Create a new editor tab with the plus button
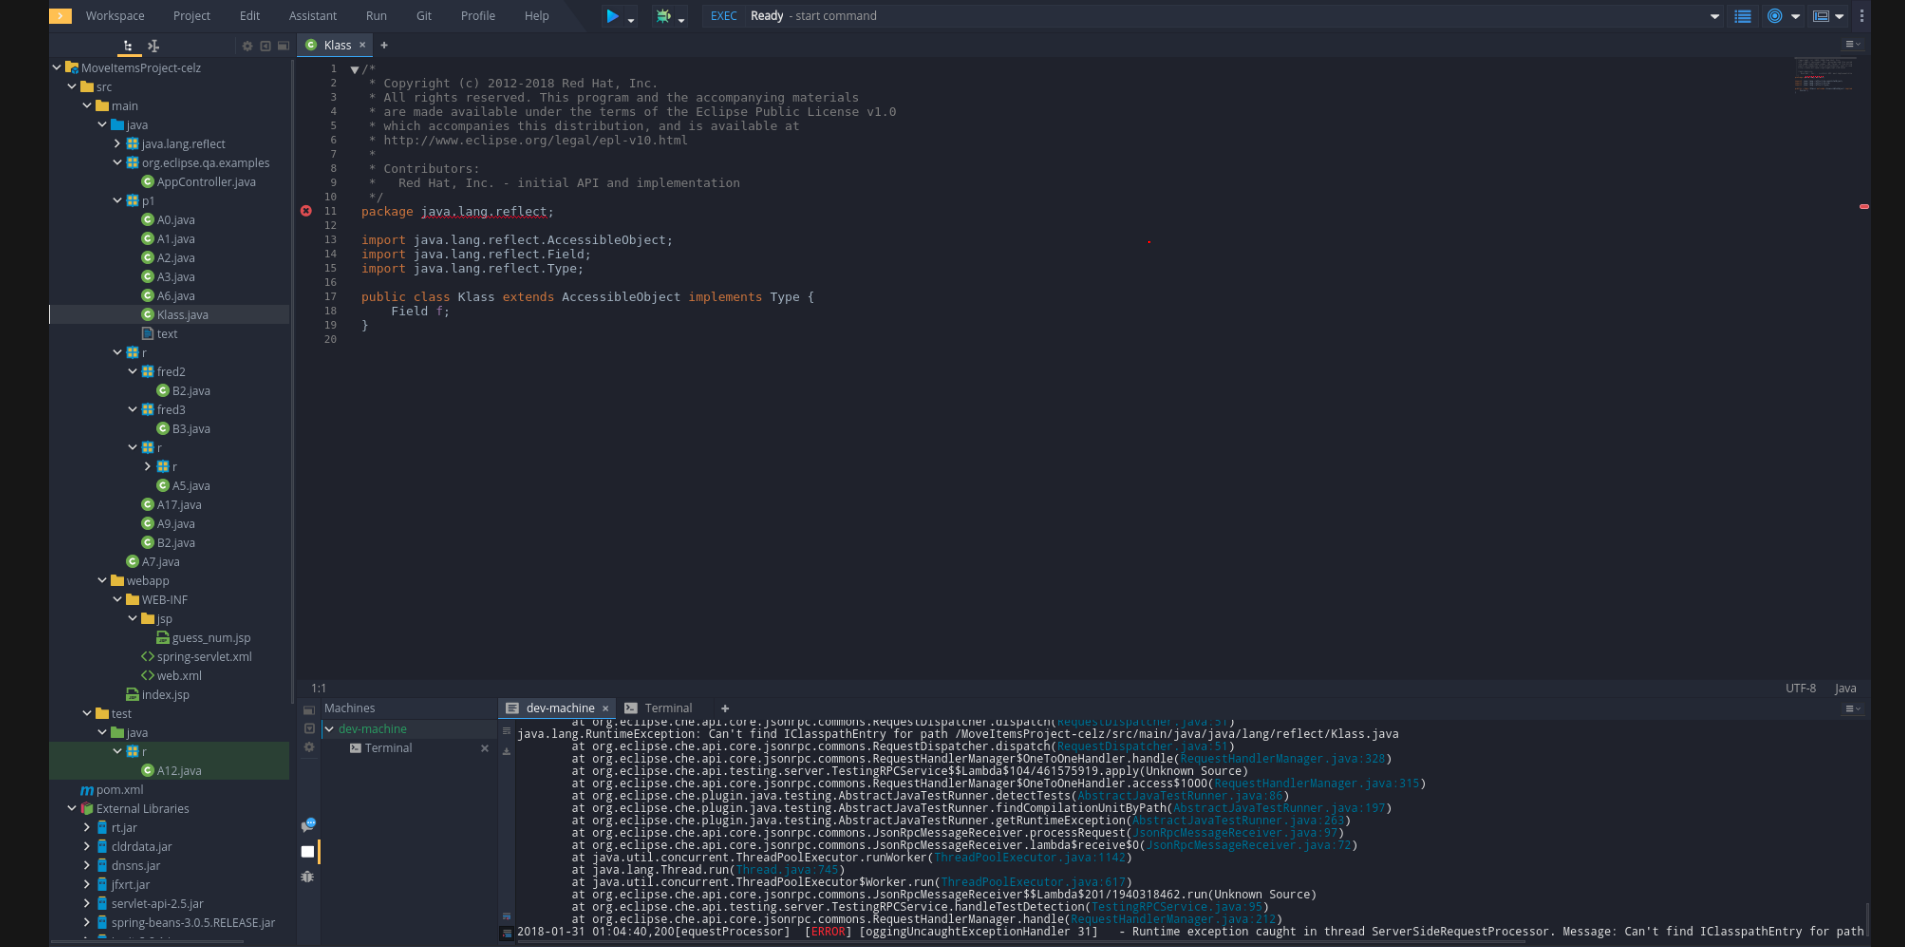The height and width of the screenshot is (947, 1905). pos(384,44)
